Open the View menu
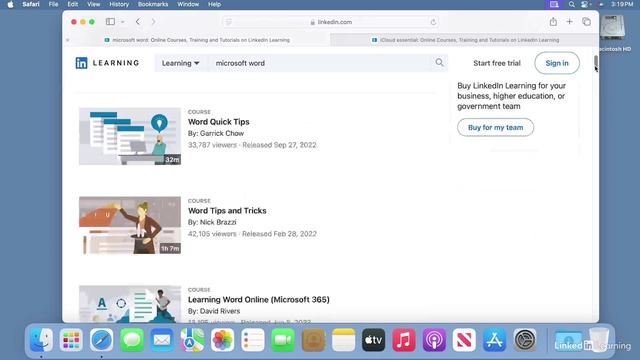 (93, 4)
